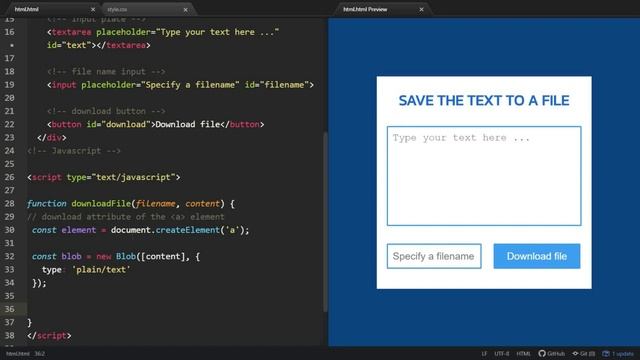The image size is (640, 360).
Task: Place cursor on 'downloadFile' function name
Action: [x=101, y=203]
